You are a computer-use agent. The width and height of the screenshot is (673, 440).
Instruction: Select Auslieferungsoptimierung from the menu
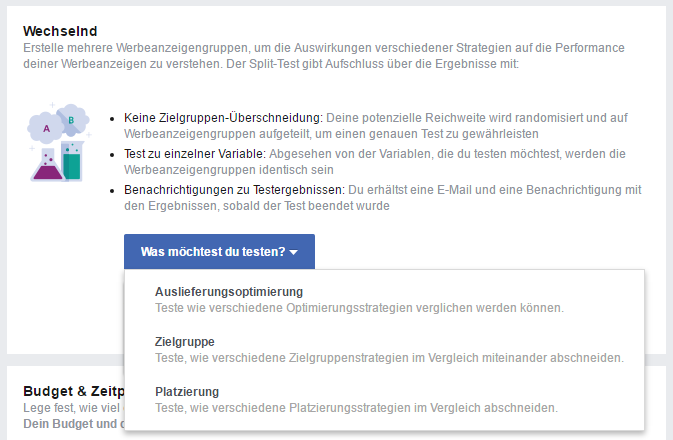(229, 292)
